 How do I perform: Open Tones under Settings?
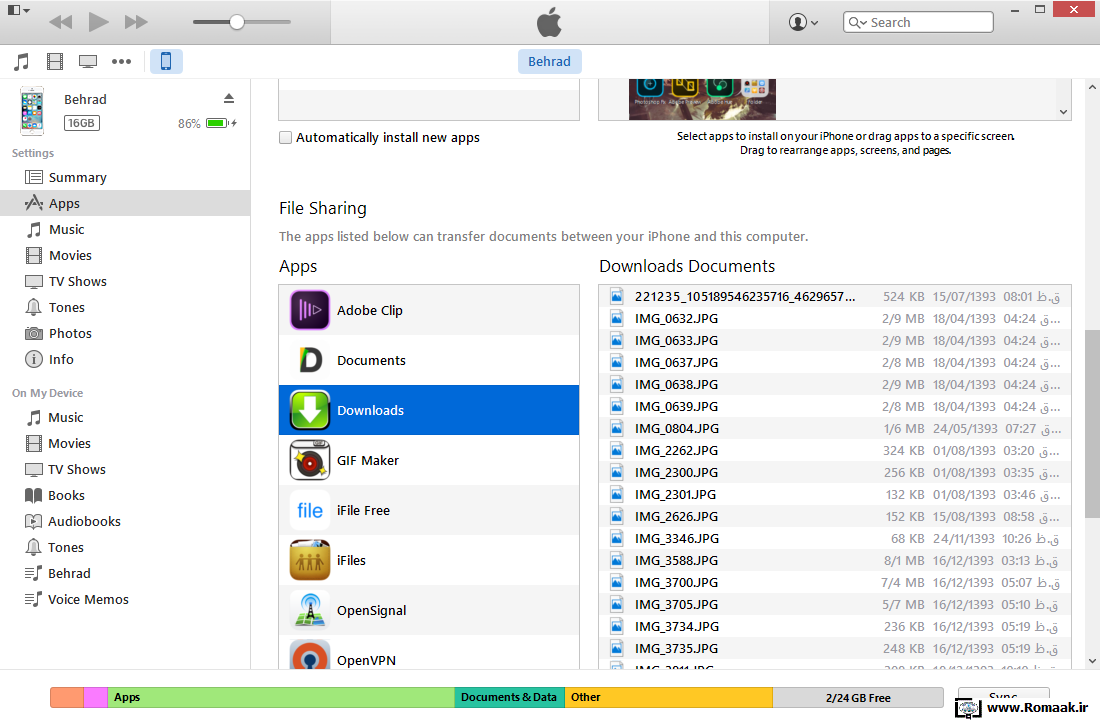click(125, 307)
